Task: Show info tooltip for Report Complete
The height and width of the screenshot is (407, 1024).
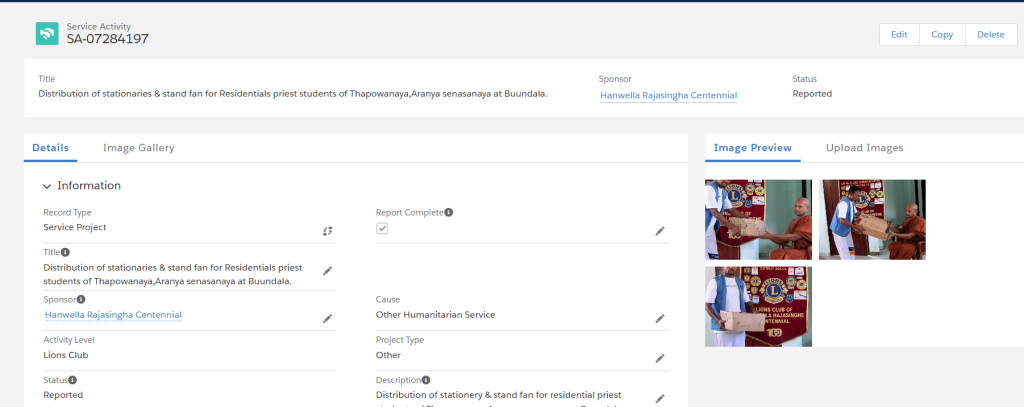Action: click(x=449, y=212)
